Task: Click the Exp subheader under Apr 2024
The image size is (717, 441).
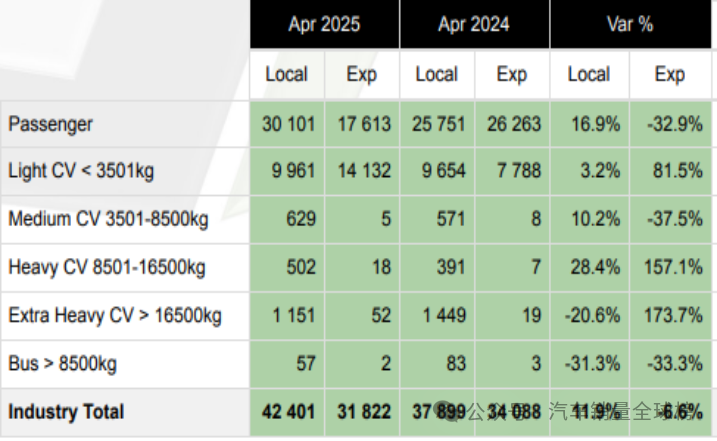Action: point(512,74)
